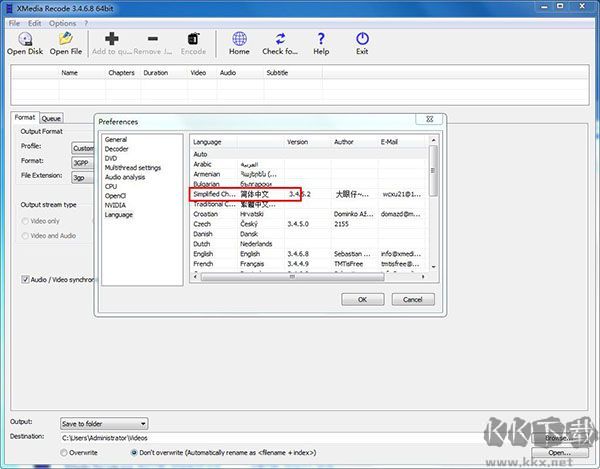Click the Open File toolbar icon

pos(66,39)
